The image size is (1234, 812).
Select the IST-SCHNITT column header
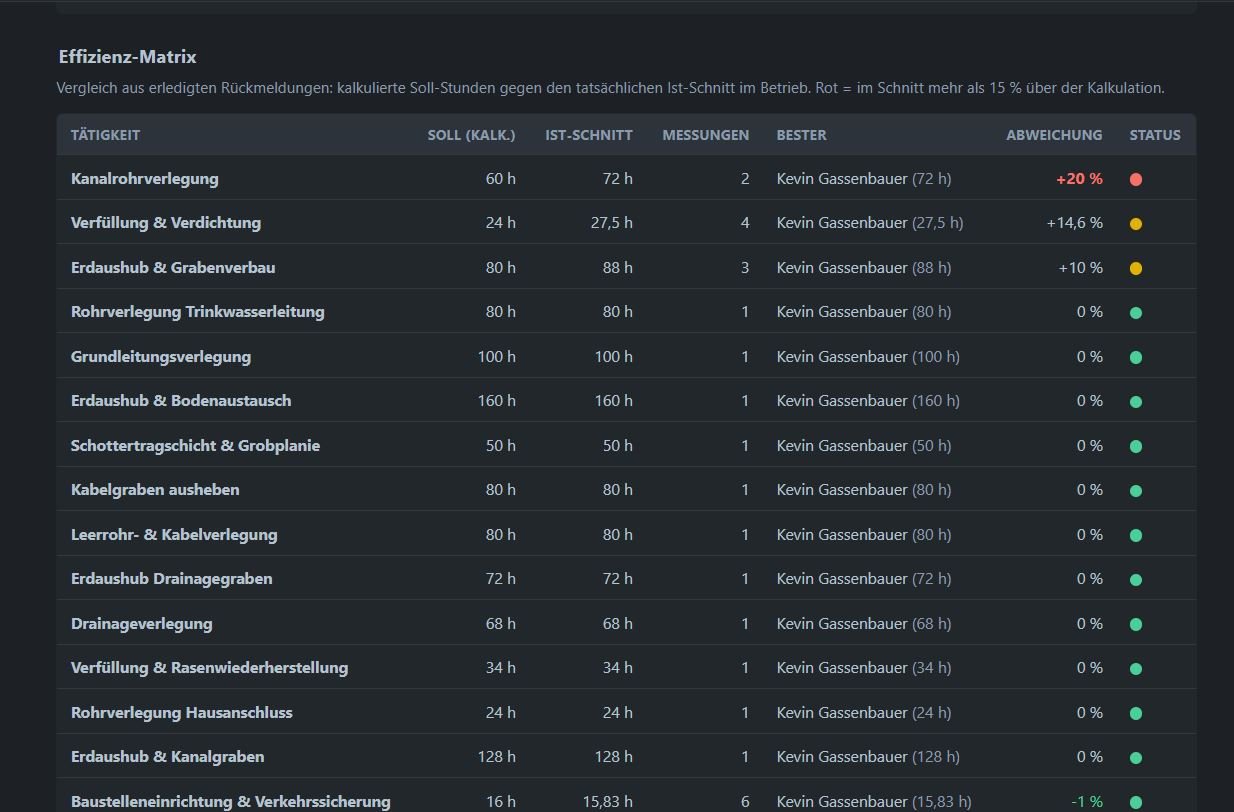(x=589, y=135)
